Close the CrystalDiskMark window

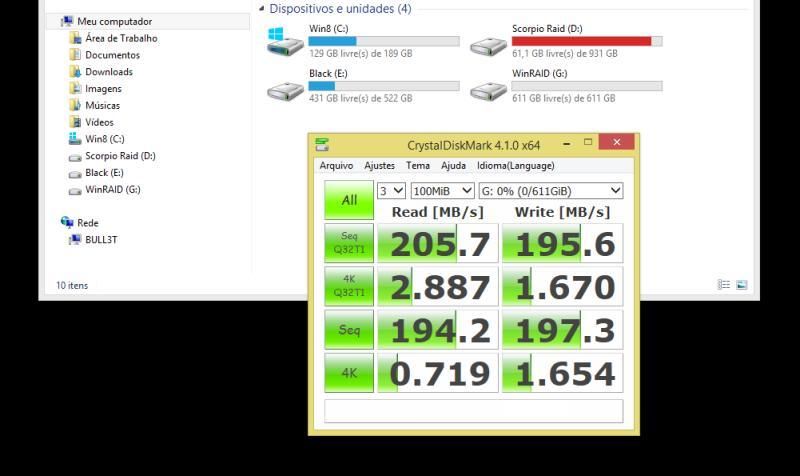click(616, 142)
